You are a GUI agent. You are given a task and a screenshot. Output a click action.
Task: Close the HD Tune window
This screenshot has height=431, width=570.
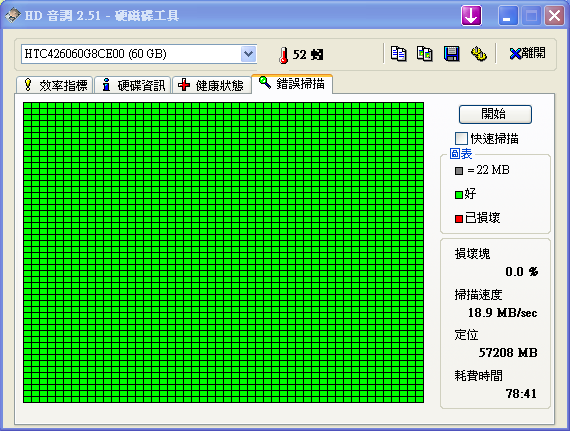pos(554,16)
